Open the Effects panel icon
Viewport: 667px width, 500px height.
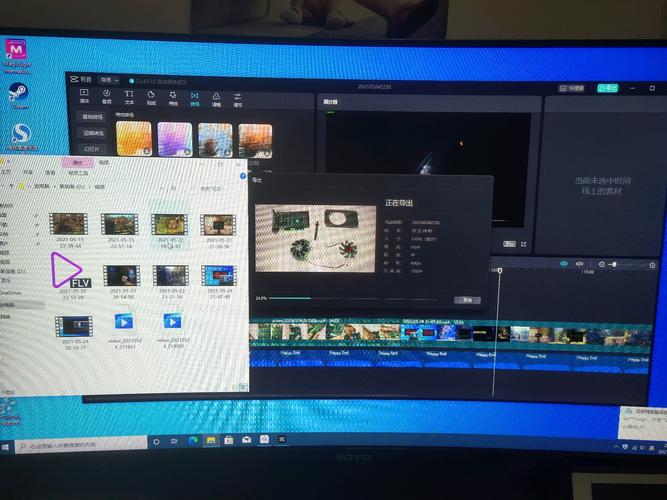click(173, 97)
